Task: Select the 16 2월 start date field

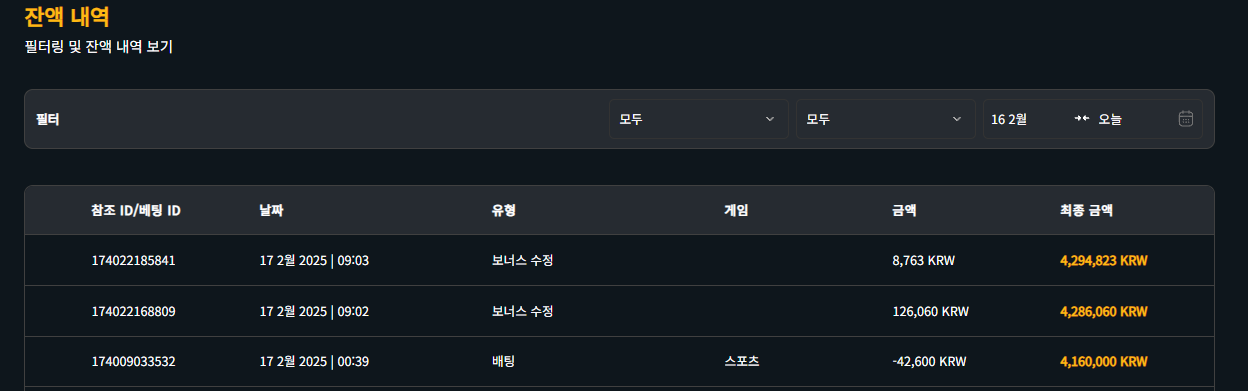Action: (x=1009, y=119)
